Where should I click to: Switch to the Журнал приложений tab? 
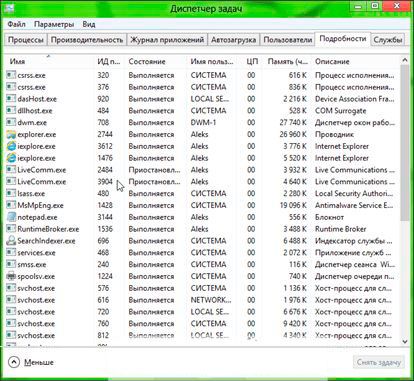click(x=167, y=40)
